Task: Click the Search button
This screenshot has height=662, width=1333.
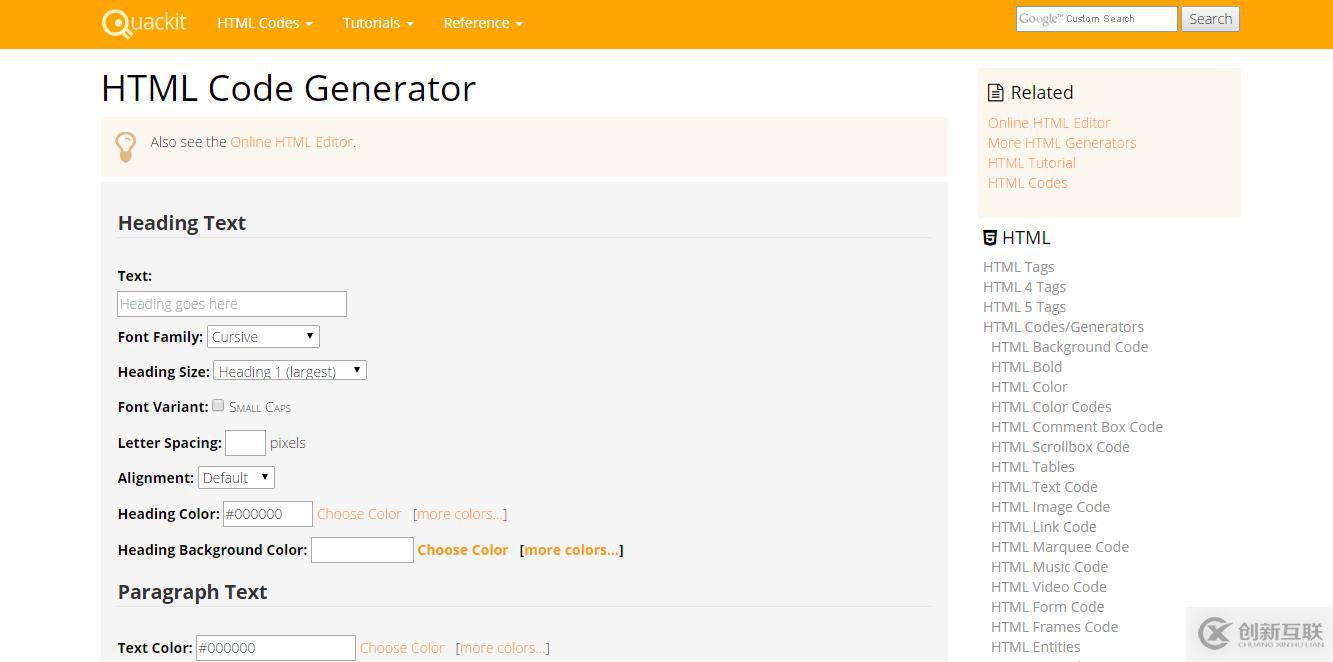Action: point(1210,18)
